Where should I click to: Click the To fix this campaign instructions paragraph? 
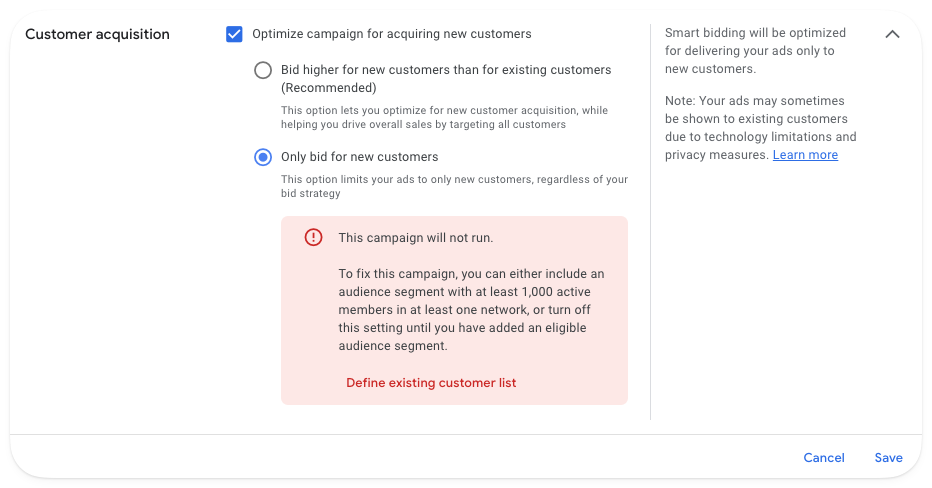point(471,310)
